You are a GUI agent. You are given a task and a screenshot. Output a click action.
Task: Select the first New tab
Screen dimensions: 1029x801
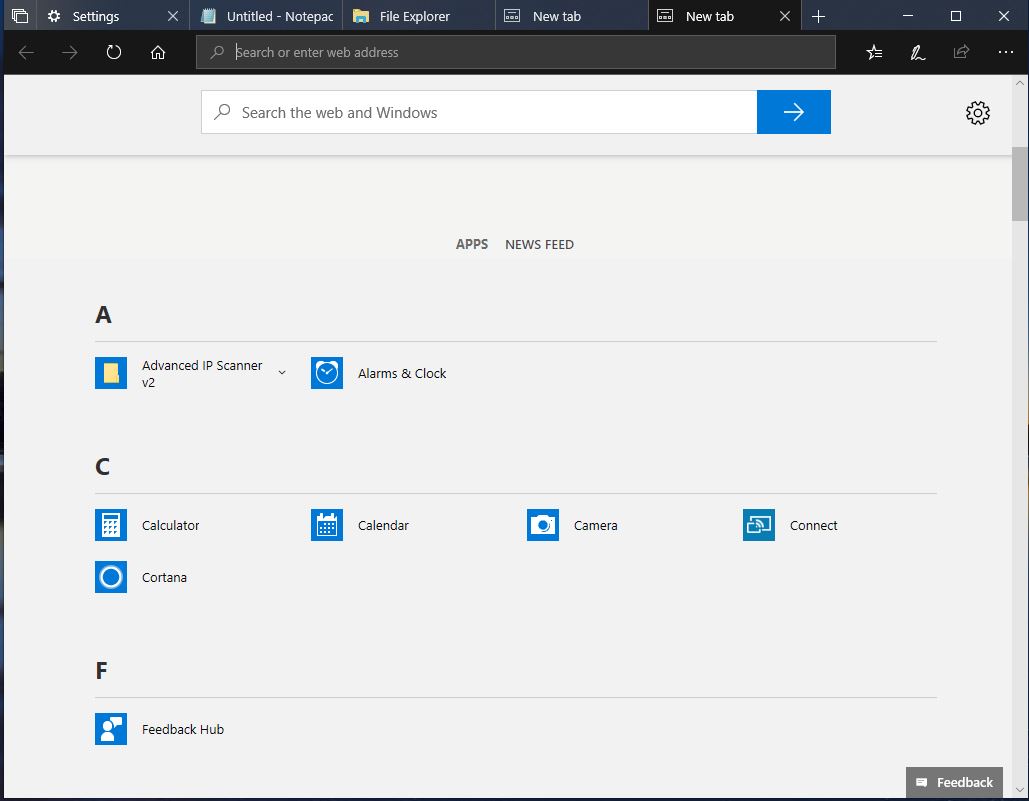572,16
